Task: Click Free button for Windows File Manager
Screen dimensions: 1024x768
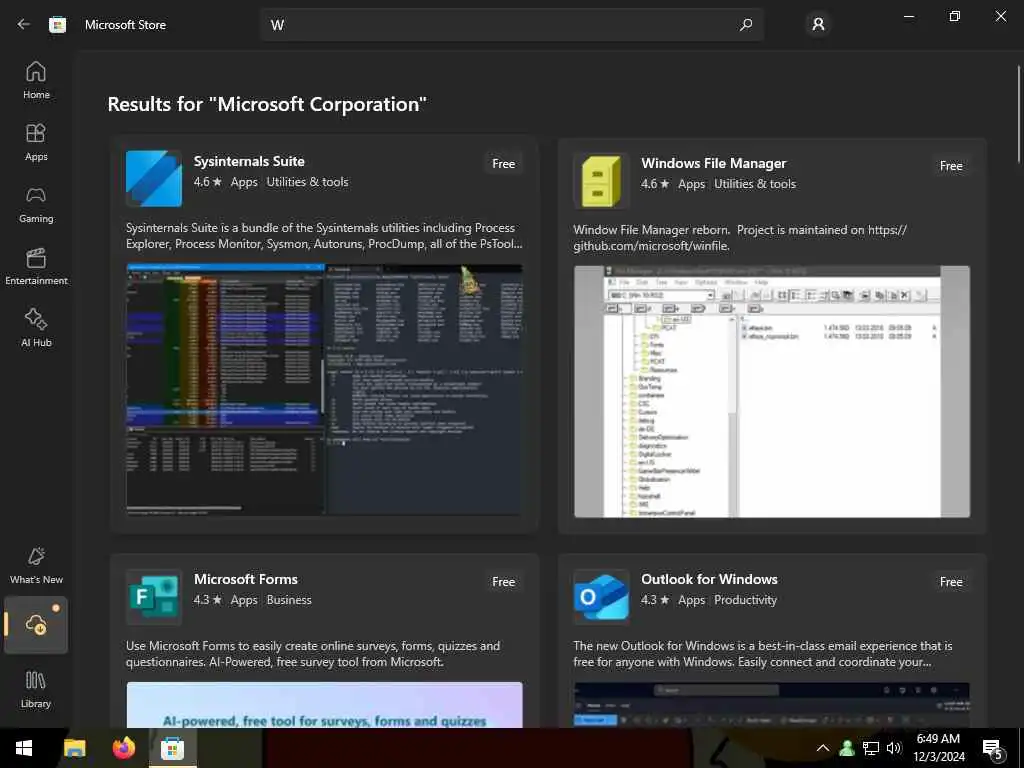Action: tap(951, 166)
